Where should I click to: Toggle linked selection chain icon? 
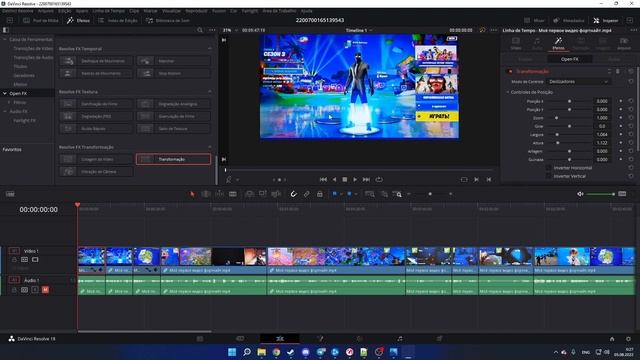coord(306,194)
